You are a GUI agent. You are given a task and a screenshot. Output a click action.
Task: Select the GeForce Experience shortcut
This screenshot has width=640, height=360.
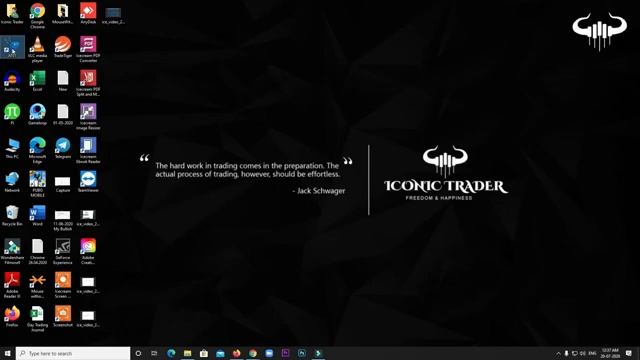pyautogui.click(x=63, y=251)
